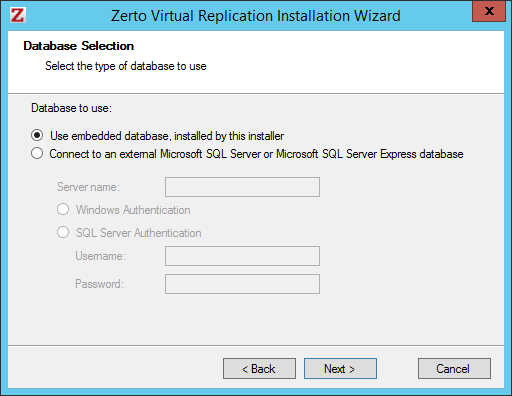Click into the Username text box

click(242, 256)
